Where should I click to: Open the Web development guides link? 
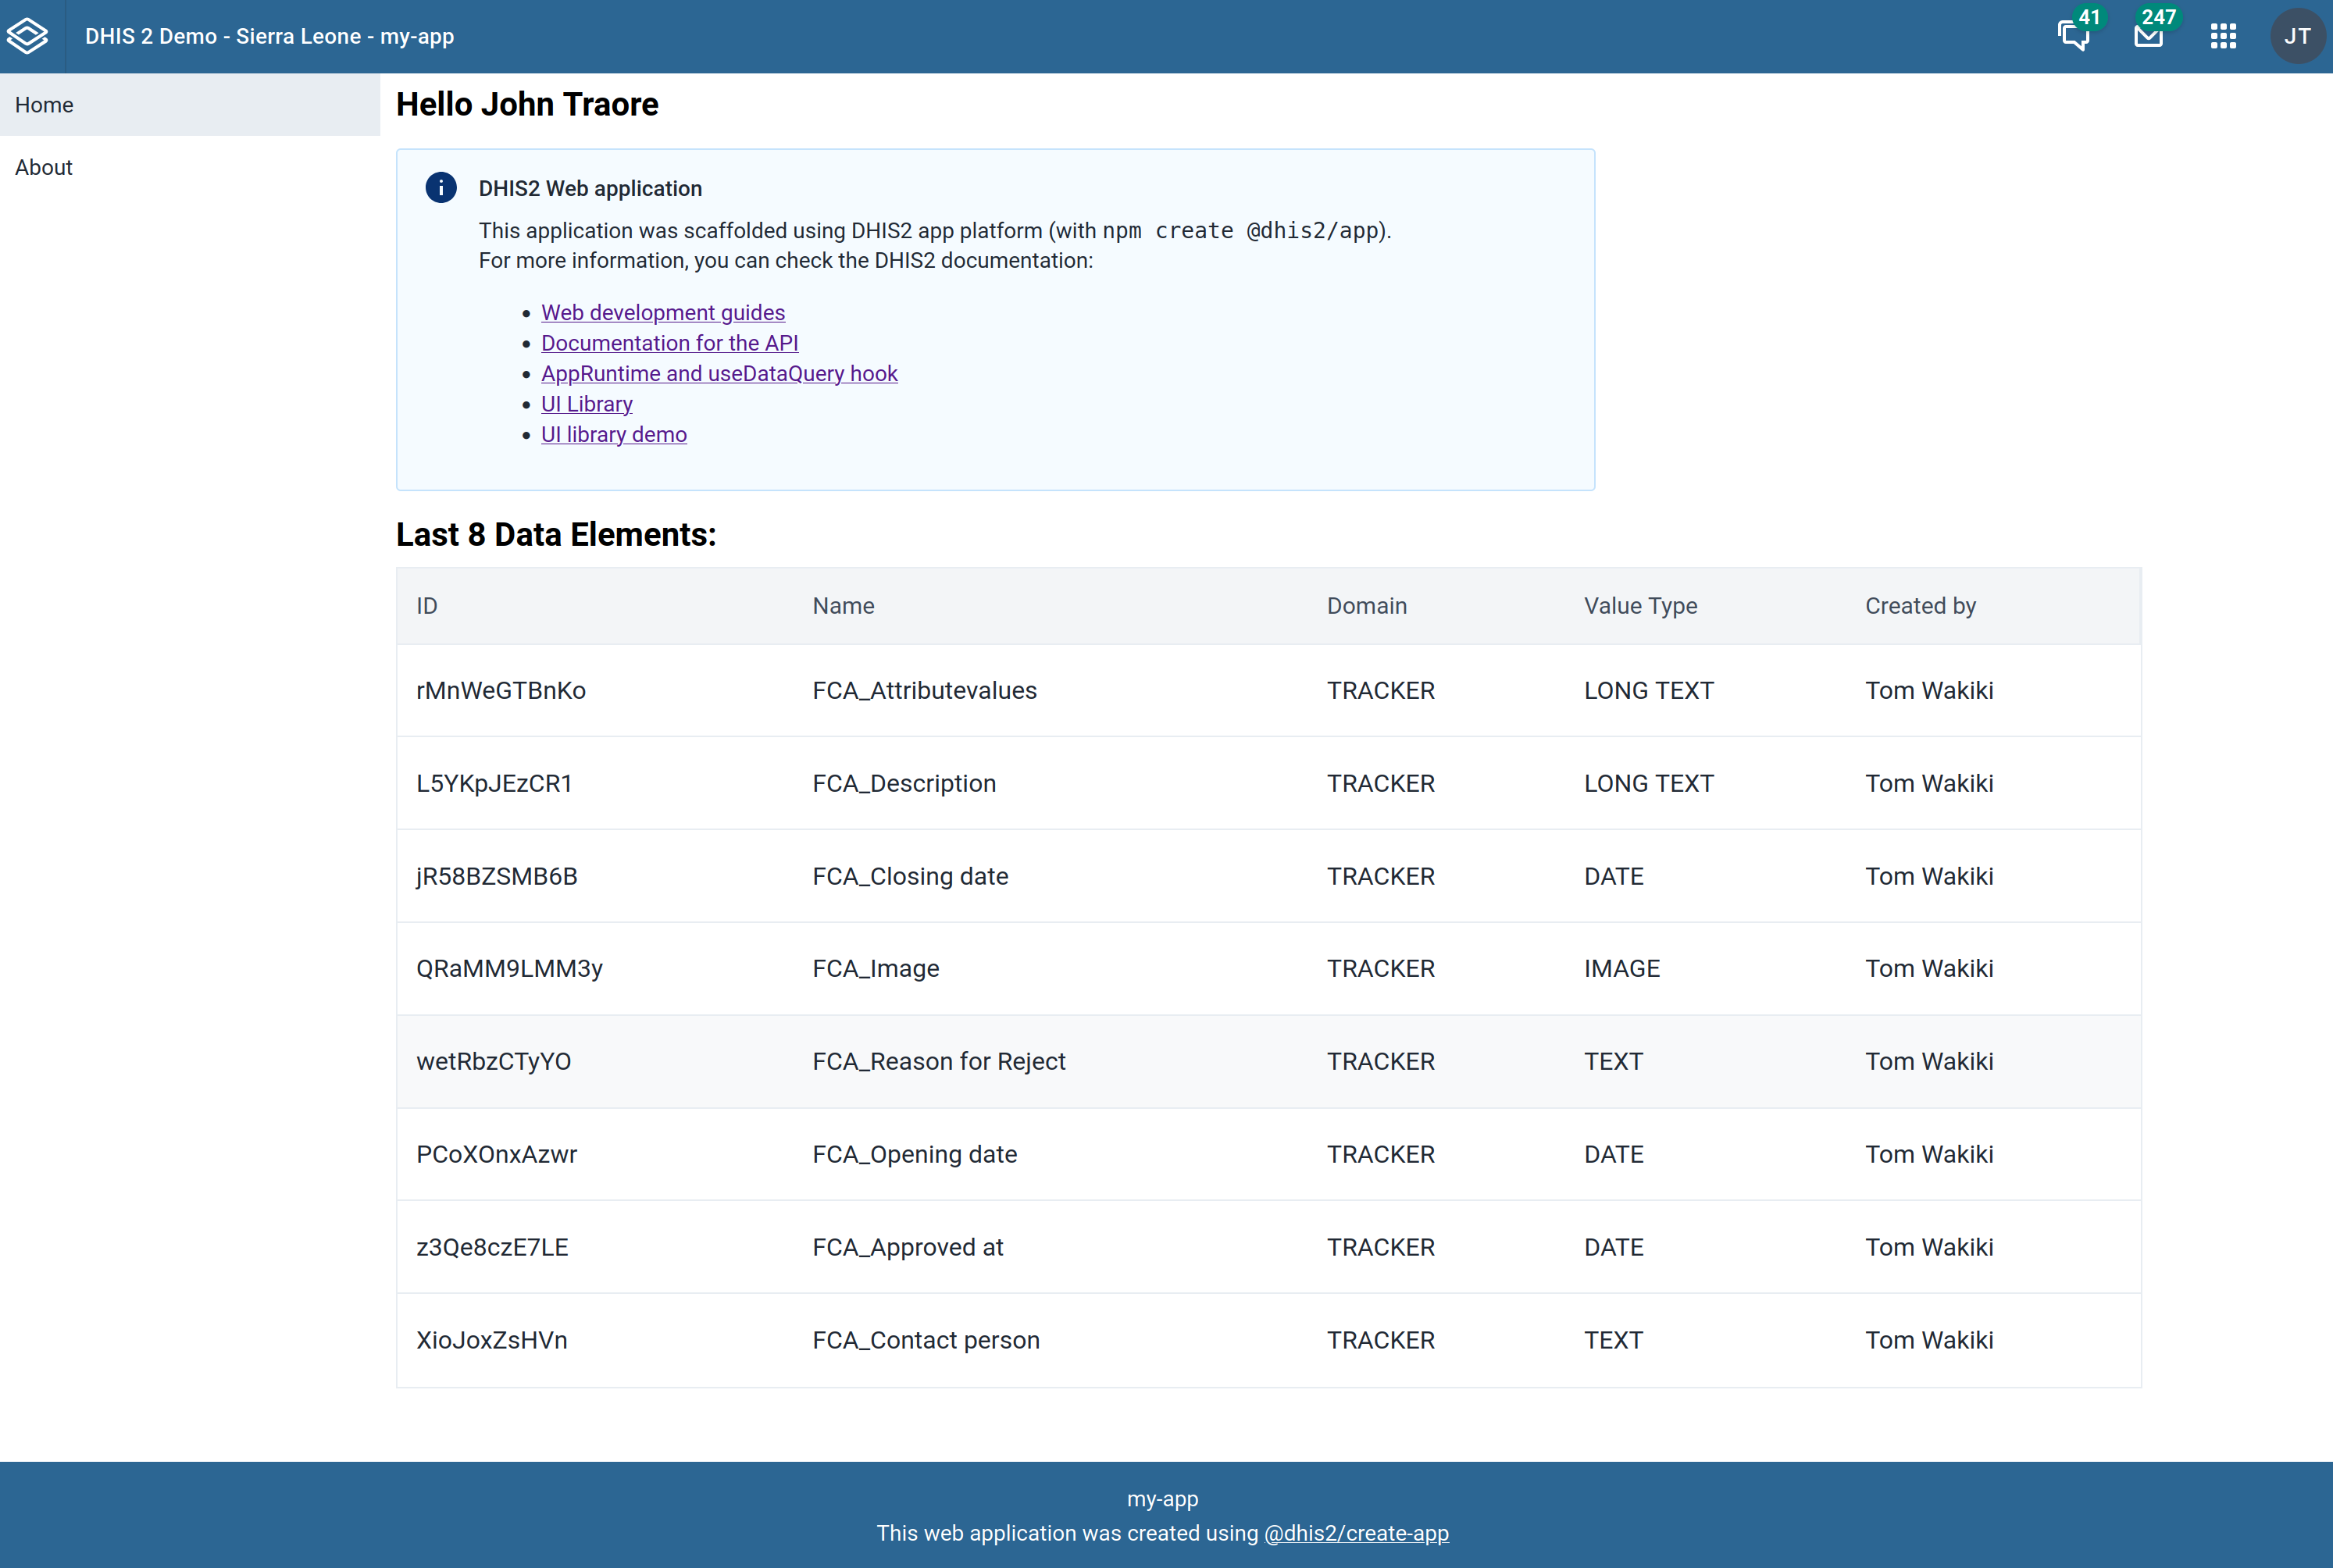663,312
